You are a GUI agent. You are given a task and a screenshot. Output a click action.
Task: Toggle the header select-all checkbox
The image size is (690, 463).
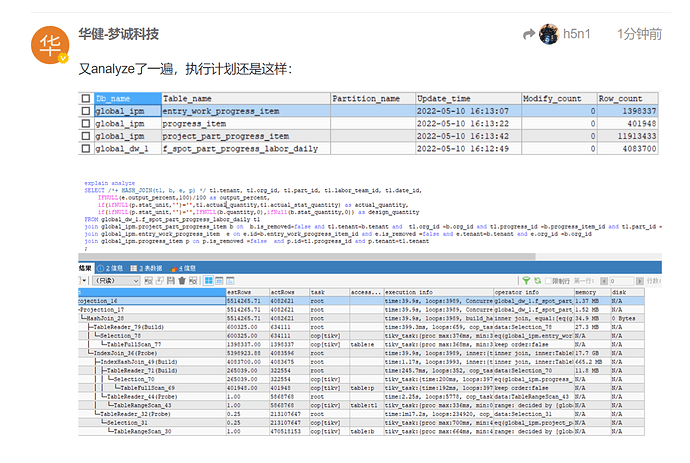(86, 99)
